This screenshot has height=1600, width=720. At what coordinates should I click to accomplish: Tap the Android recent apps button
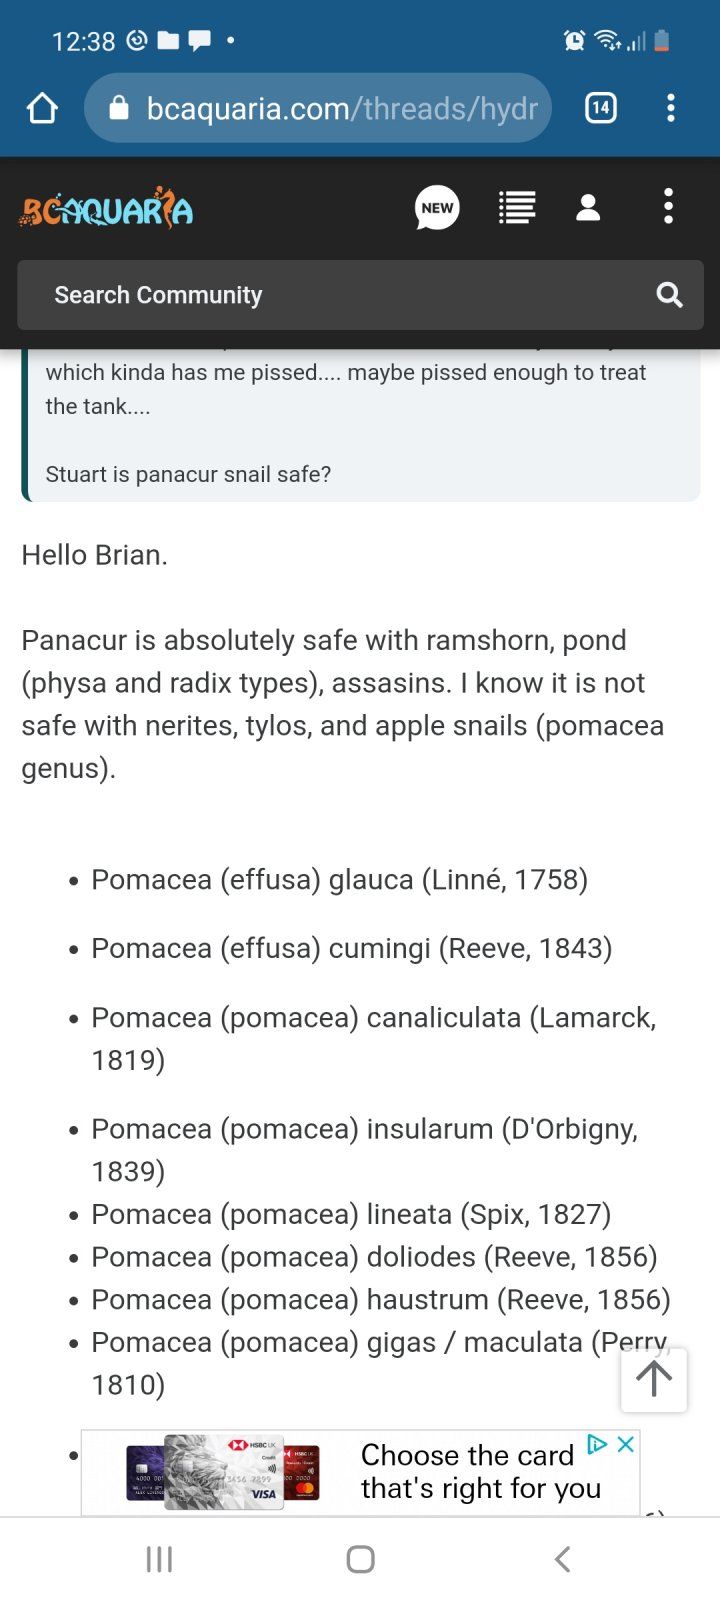pyautogui.click(x=160, y=1558)
